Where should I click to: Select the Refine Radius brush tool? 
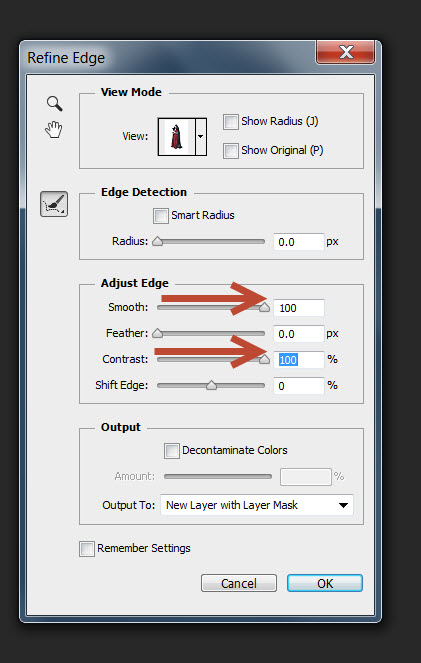(x=54, y=204)
